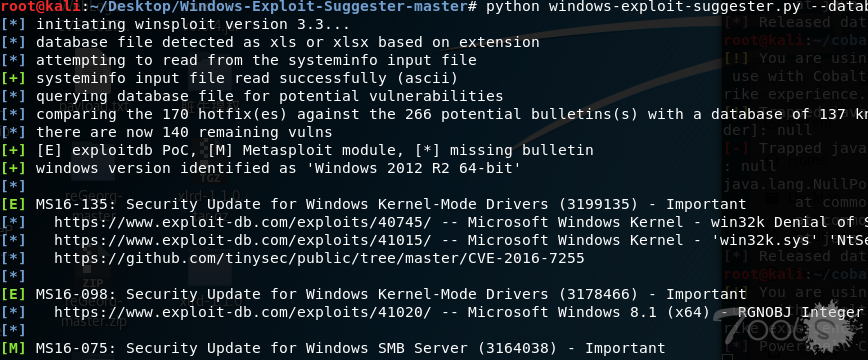This screenshot has height=360, width=868.
Task: Open the exploit-db 40745 exploit URL
Action: point(242,222)
